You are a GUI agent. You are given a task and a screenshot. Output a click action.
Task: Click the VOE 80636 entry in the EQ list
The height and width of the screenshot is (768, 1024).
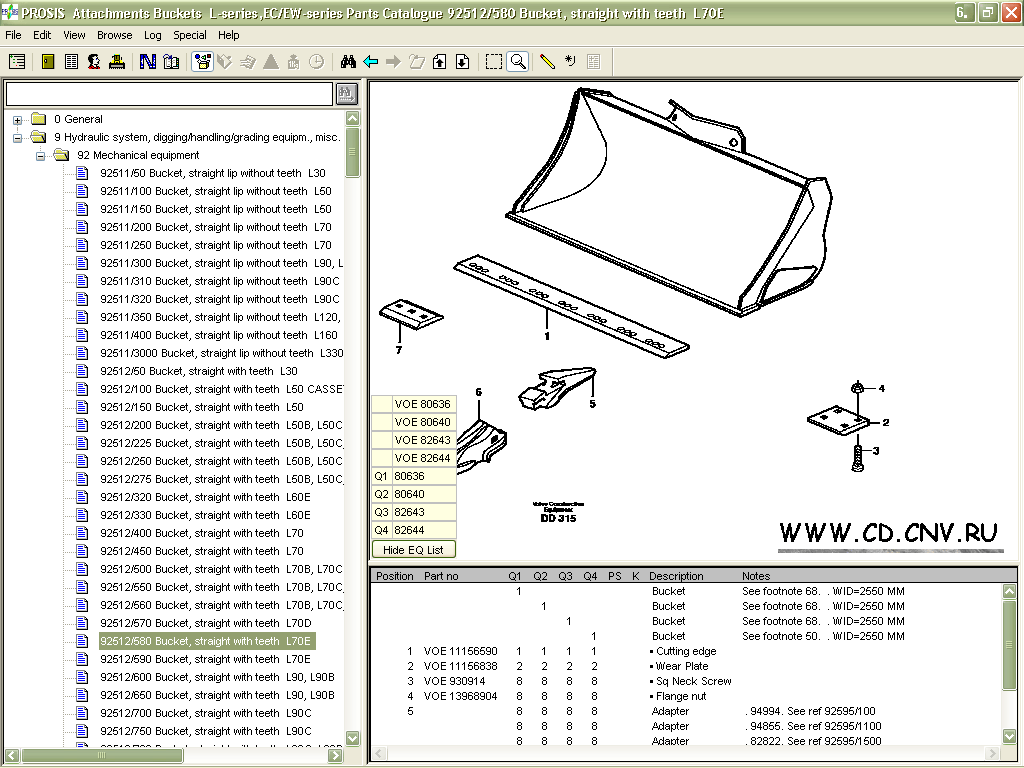coord(423,404)
